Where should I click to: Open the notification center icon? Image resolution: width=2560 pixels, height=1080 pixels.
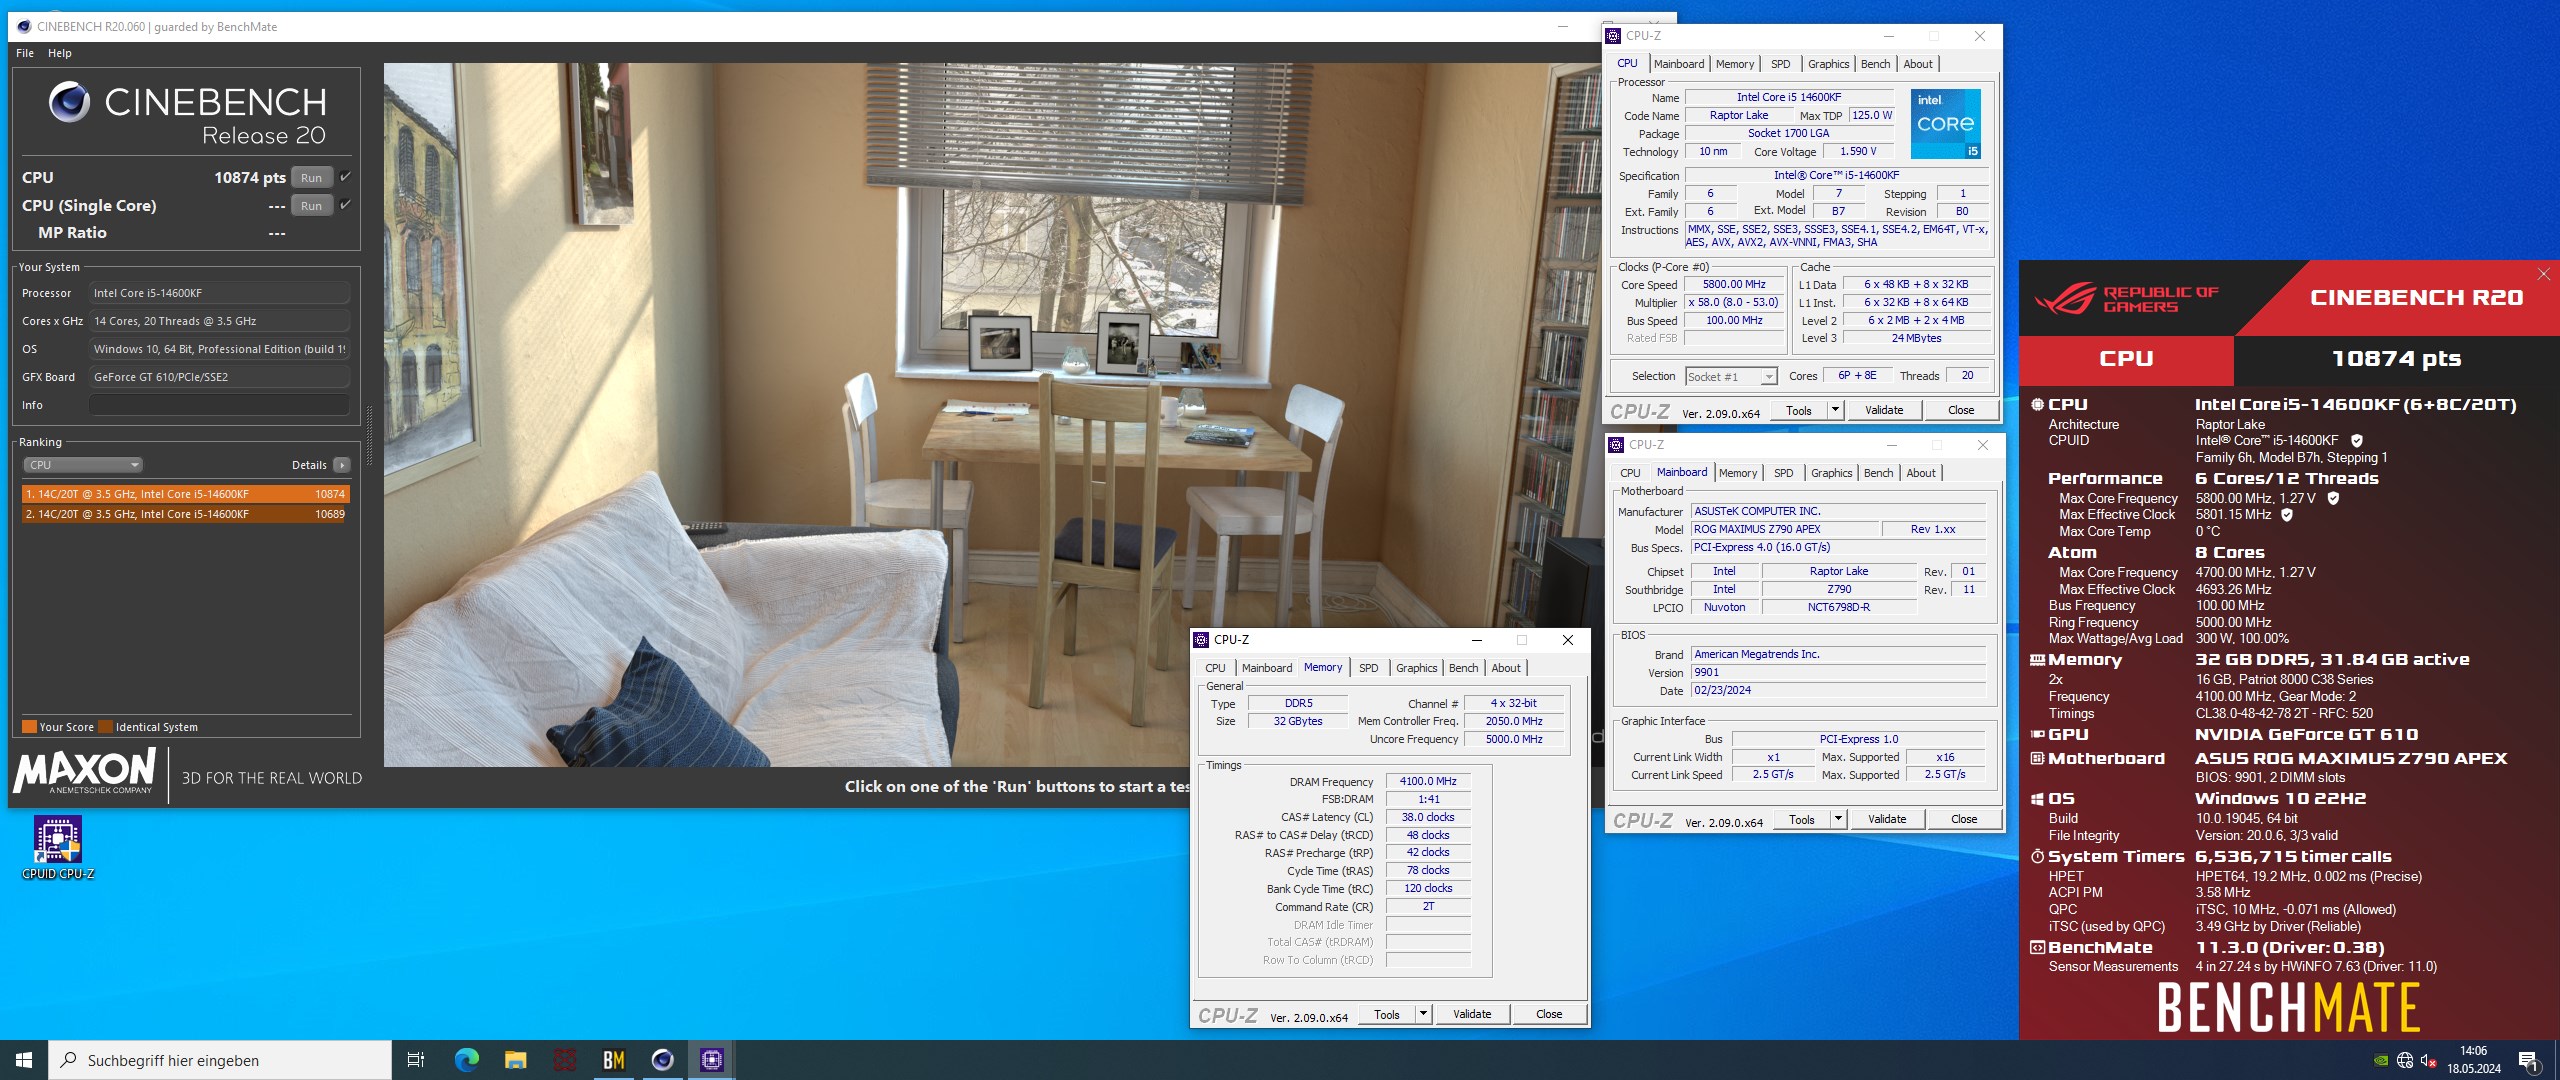[x=2529, y=1061]
